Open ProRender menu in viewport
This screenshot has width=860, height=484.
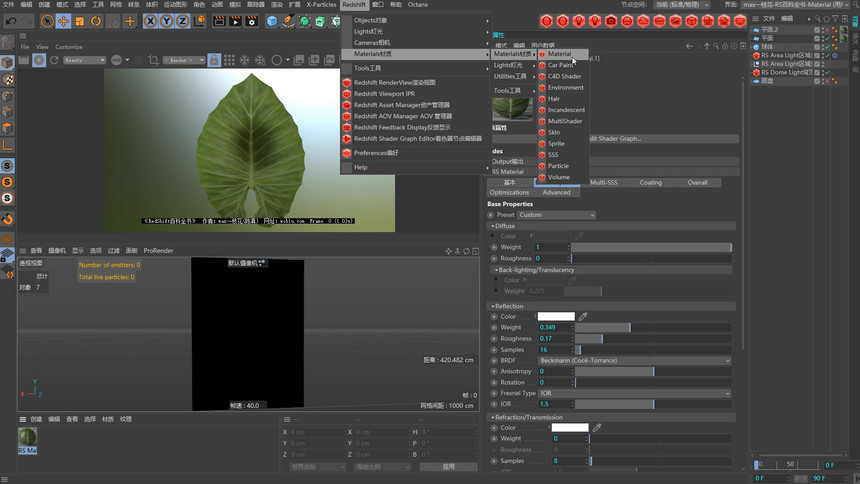pos(159,250)
